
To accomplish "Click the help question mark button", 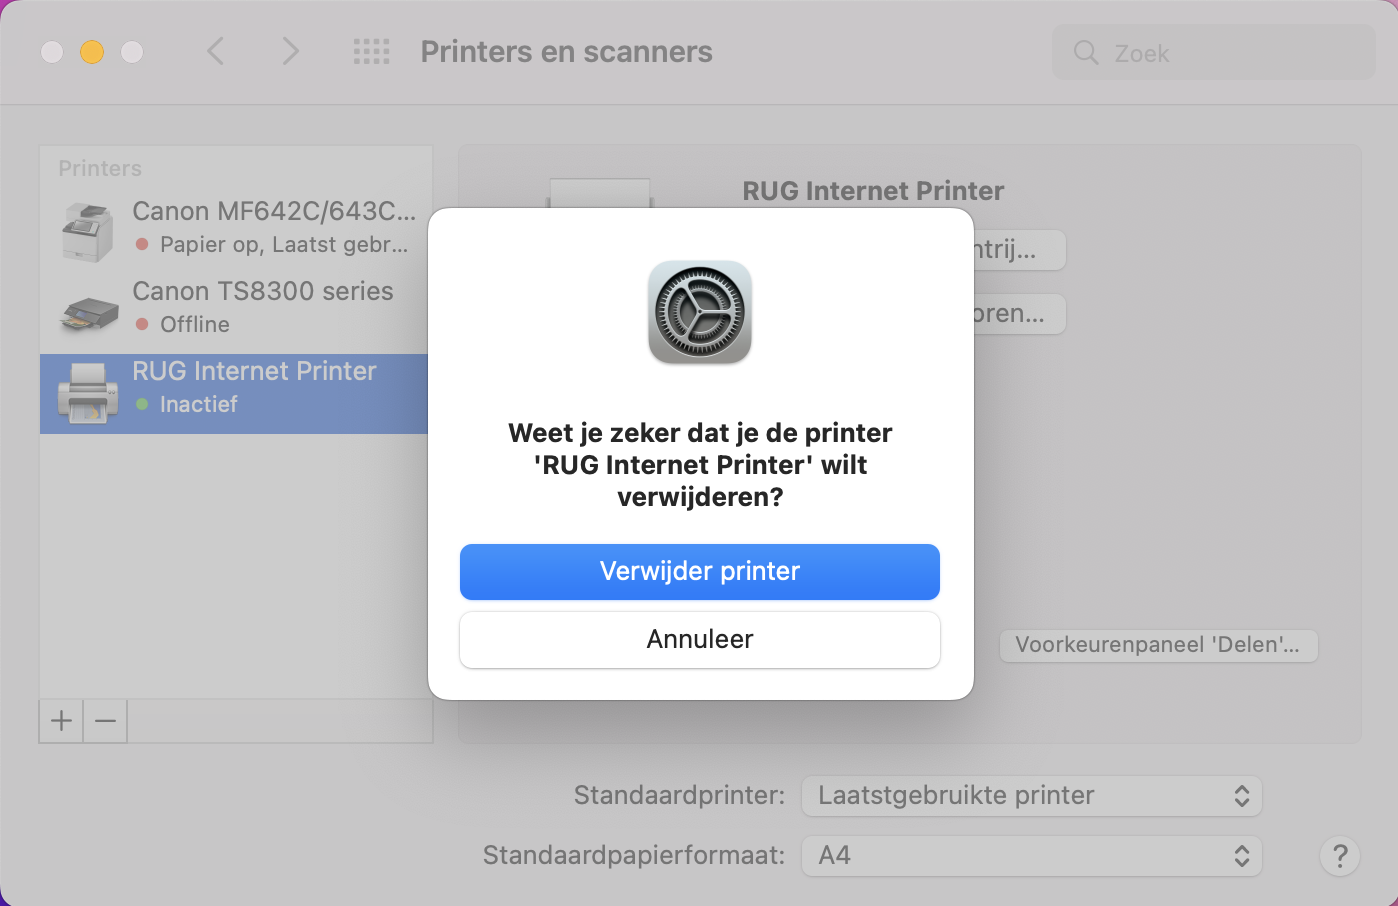I will pyautogui.click(x=1339, y=856).
